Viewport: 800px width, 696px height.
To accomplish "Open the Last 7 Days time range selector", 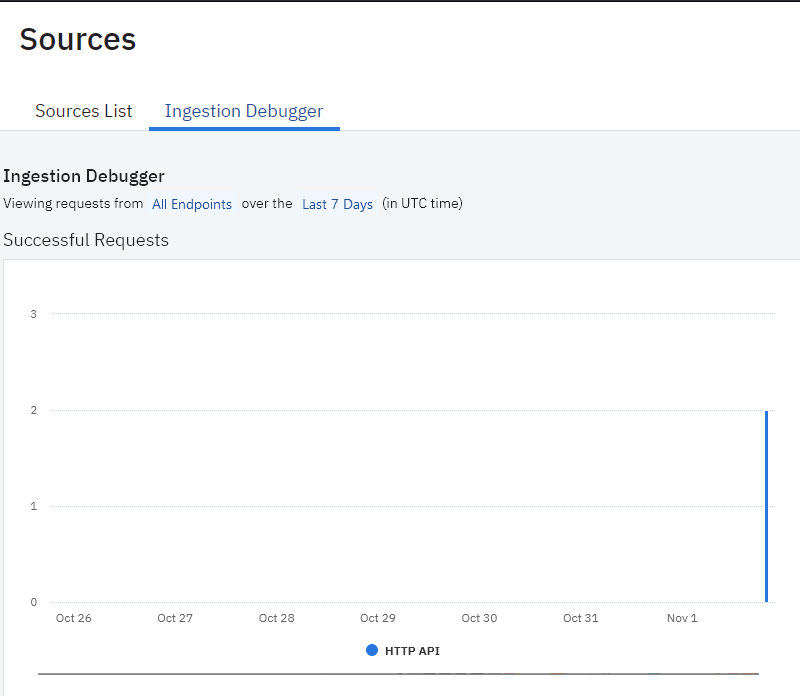I will [337, 204].
